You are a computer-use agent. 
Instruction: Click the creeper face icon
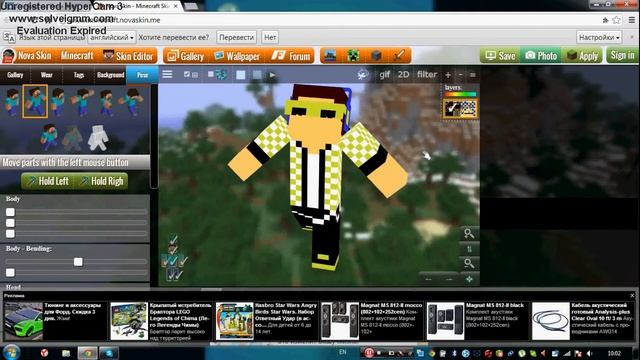pyautogui.click(x=353, y=56)
